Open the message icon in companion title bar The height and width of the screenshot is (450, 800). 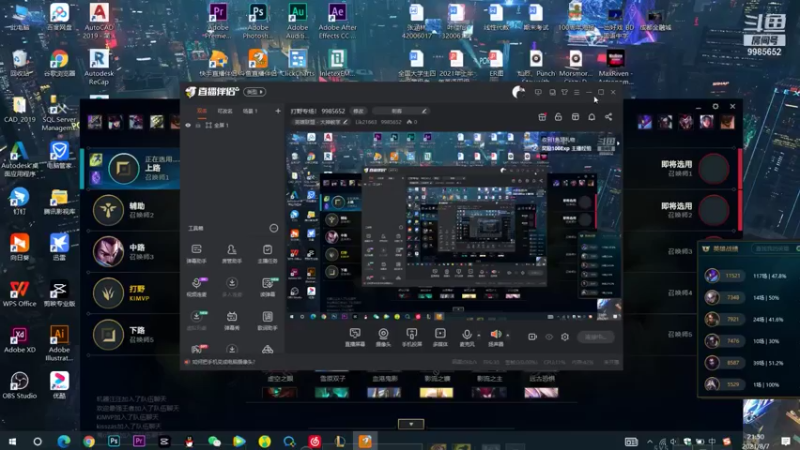click(538, 92)
